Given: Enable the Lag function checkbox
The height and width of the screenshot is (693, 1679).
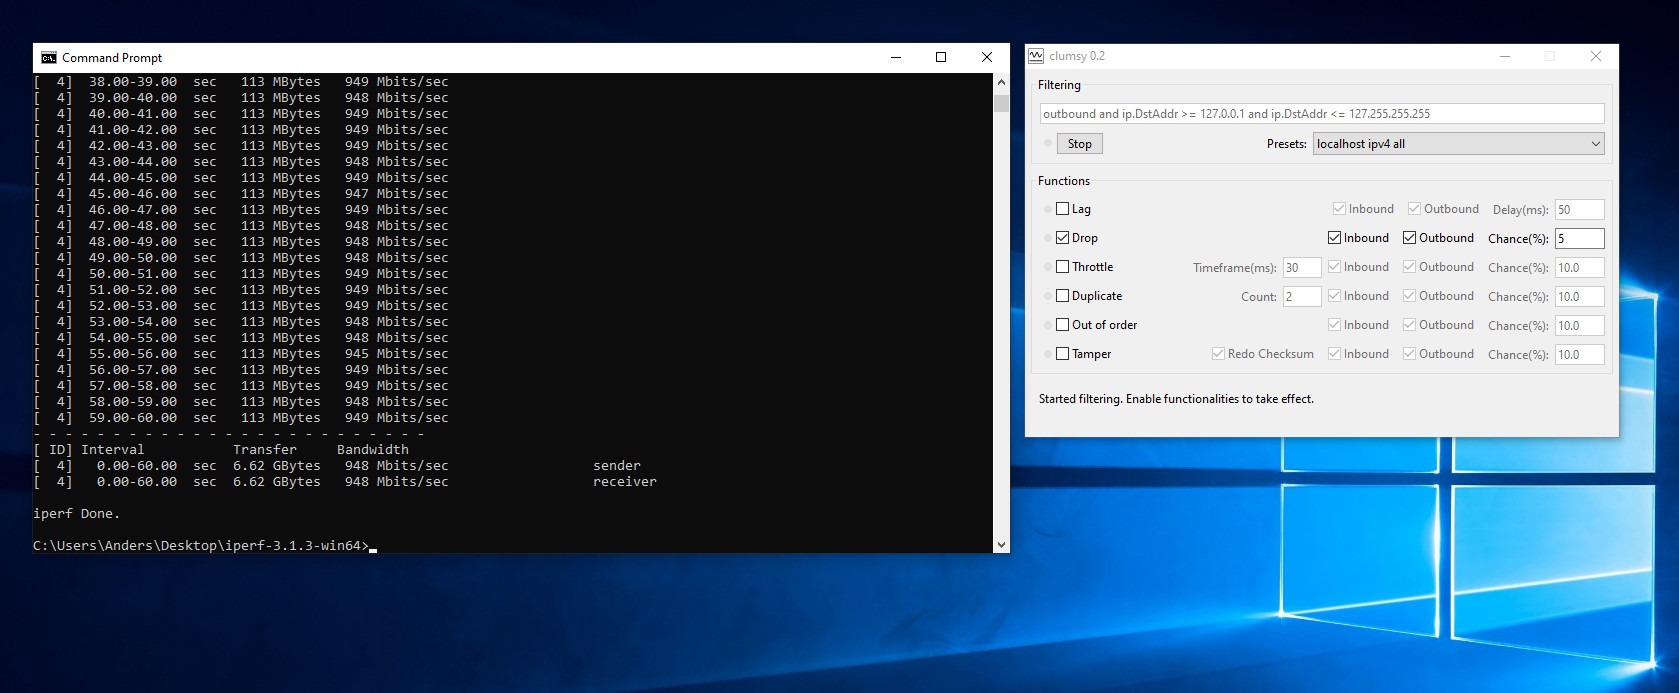Looking at the screenshot, I should [1063, 209].
